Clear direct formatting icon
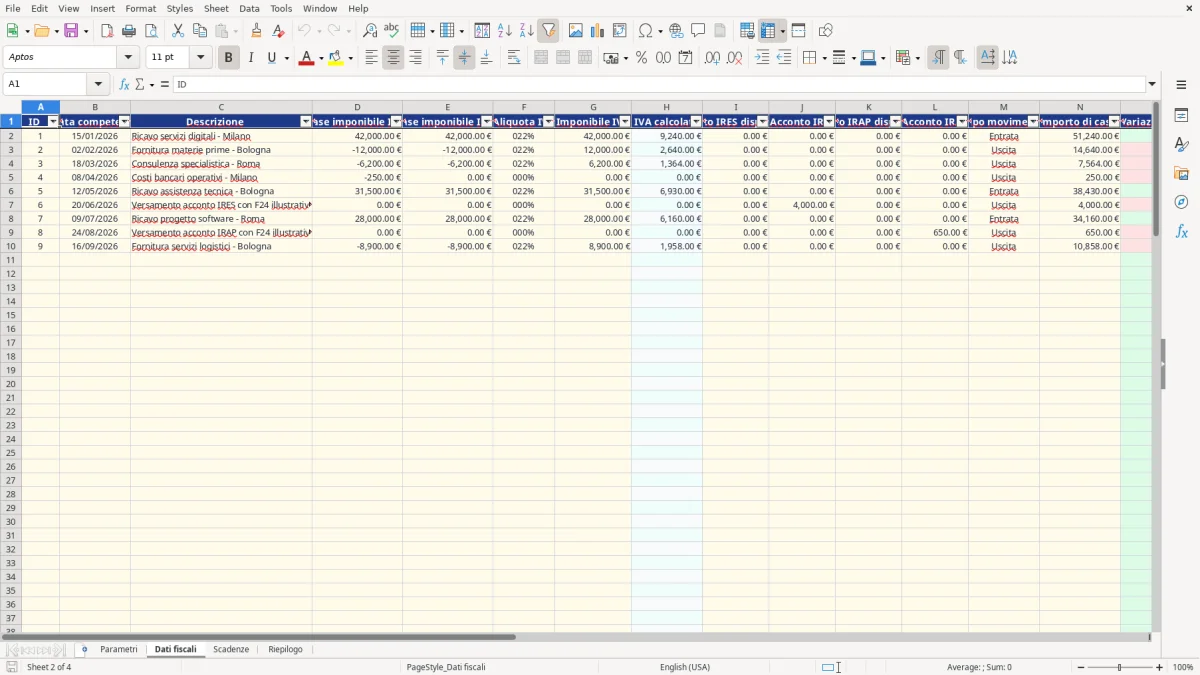 coord(278,31)
